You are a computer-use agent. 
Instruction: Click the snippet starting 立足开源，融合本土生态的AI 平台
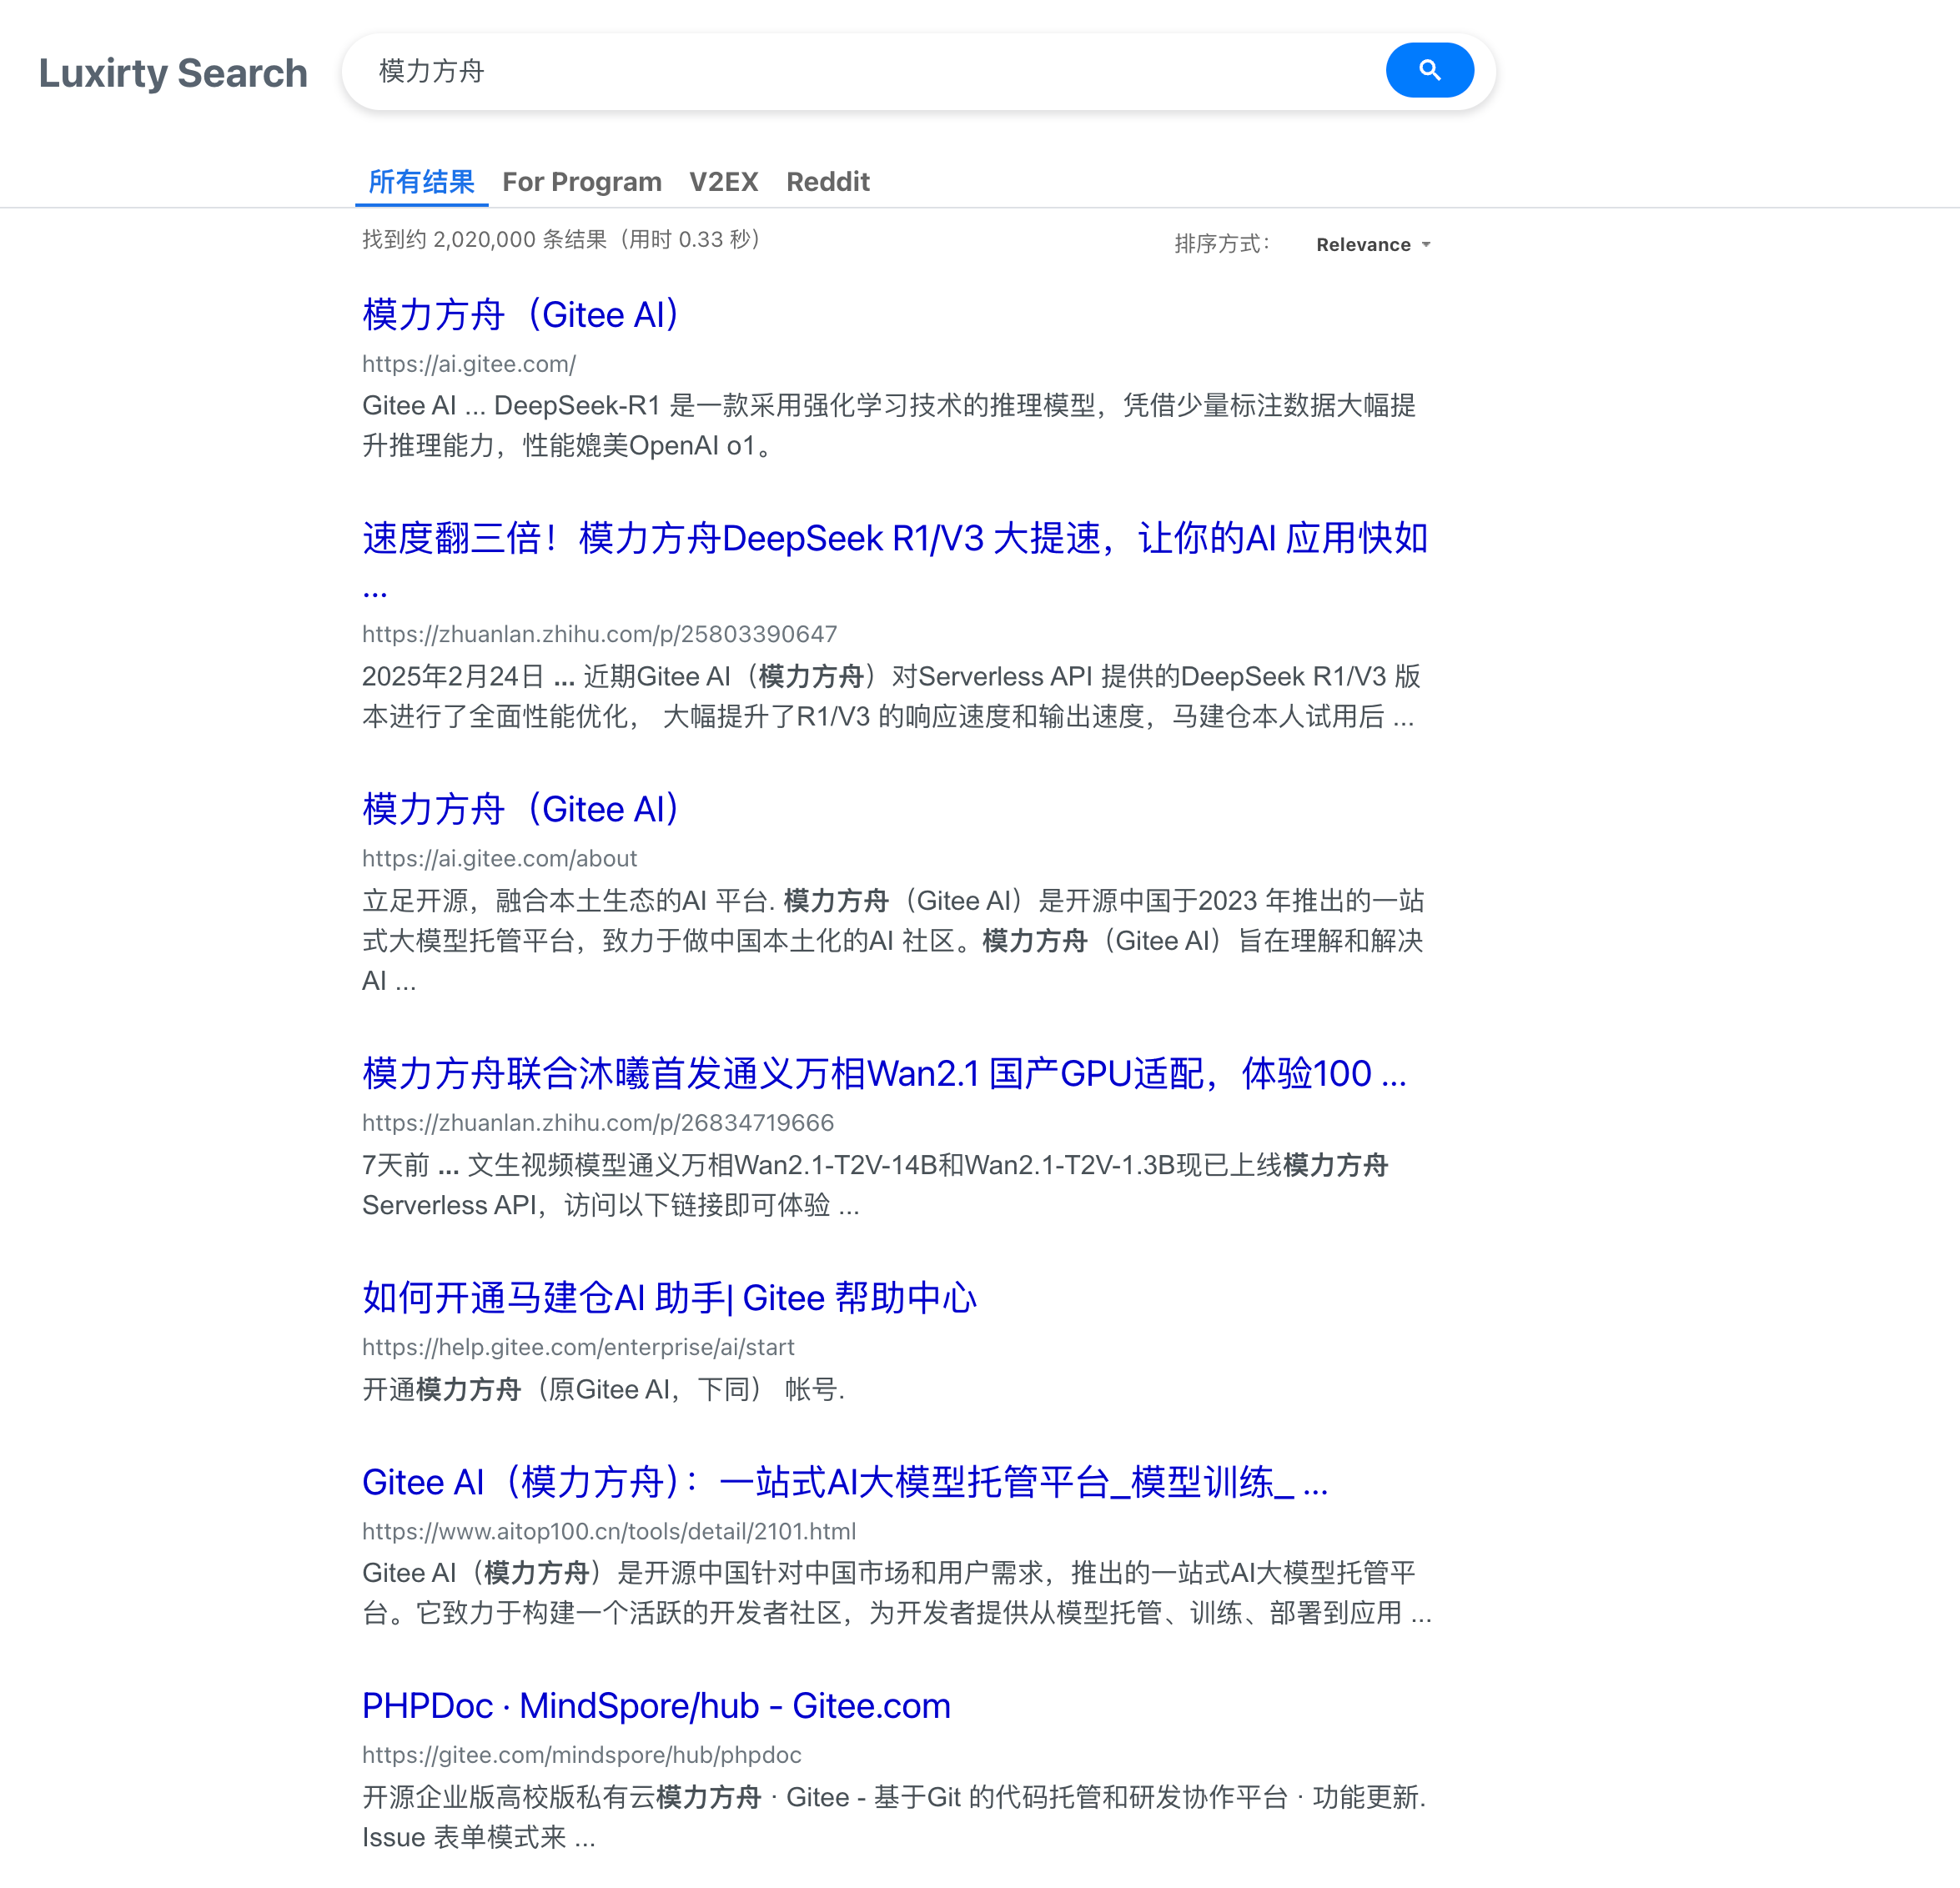pyautogui.click(x=893, y=940)
